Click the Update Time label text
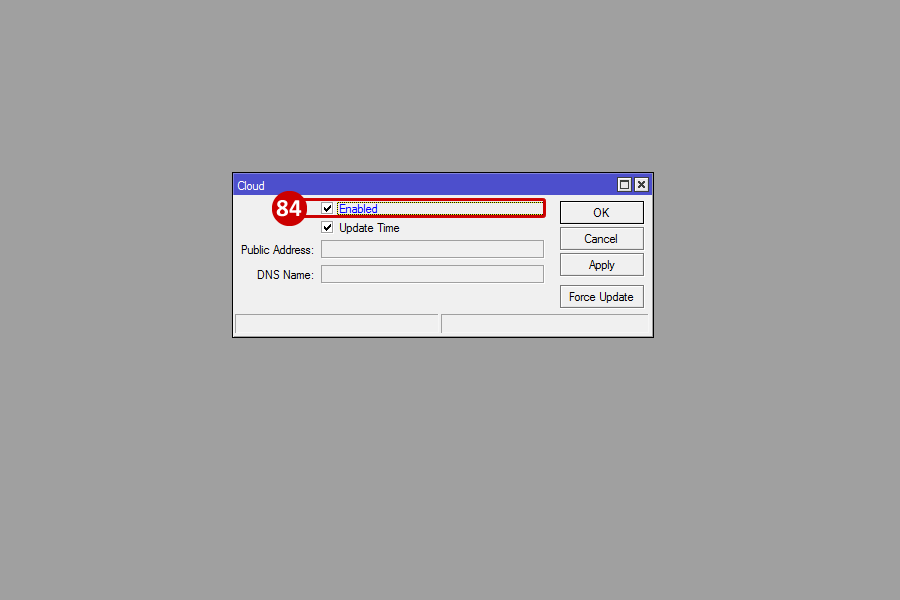 (x=369, y=228)
